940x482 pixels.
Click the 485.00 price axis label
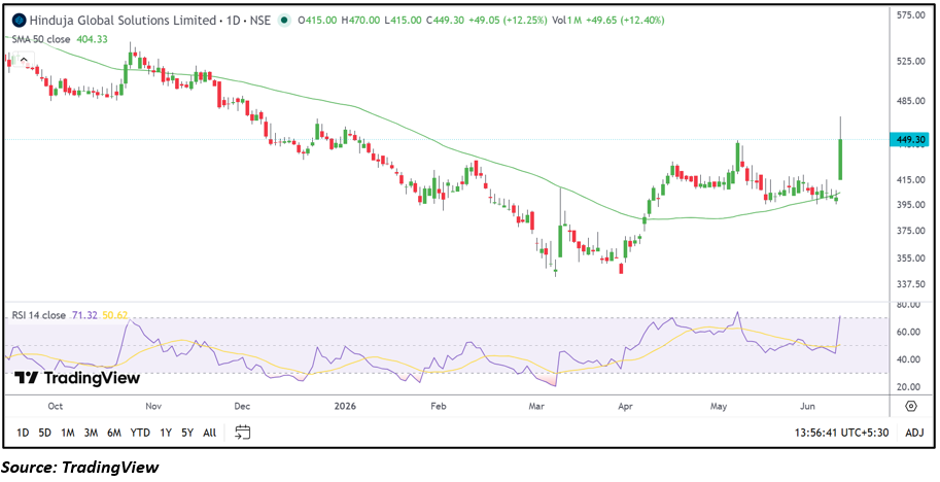[x=909, y=101]
